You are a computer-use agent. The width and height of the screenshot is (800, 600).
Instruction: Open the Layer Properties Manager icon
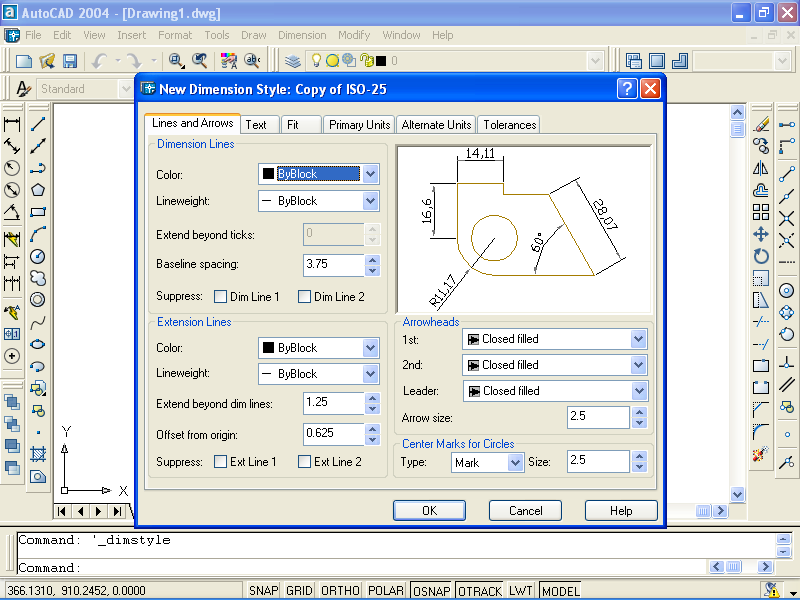292,61
